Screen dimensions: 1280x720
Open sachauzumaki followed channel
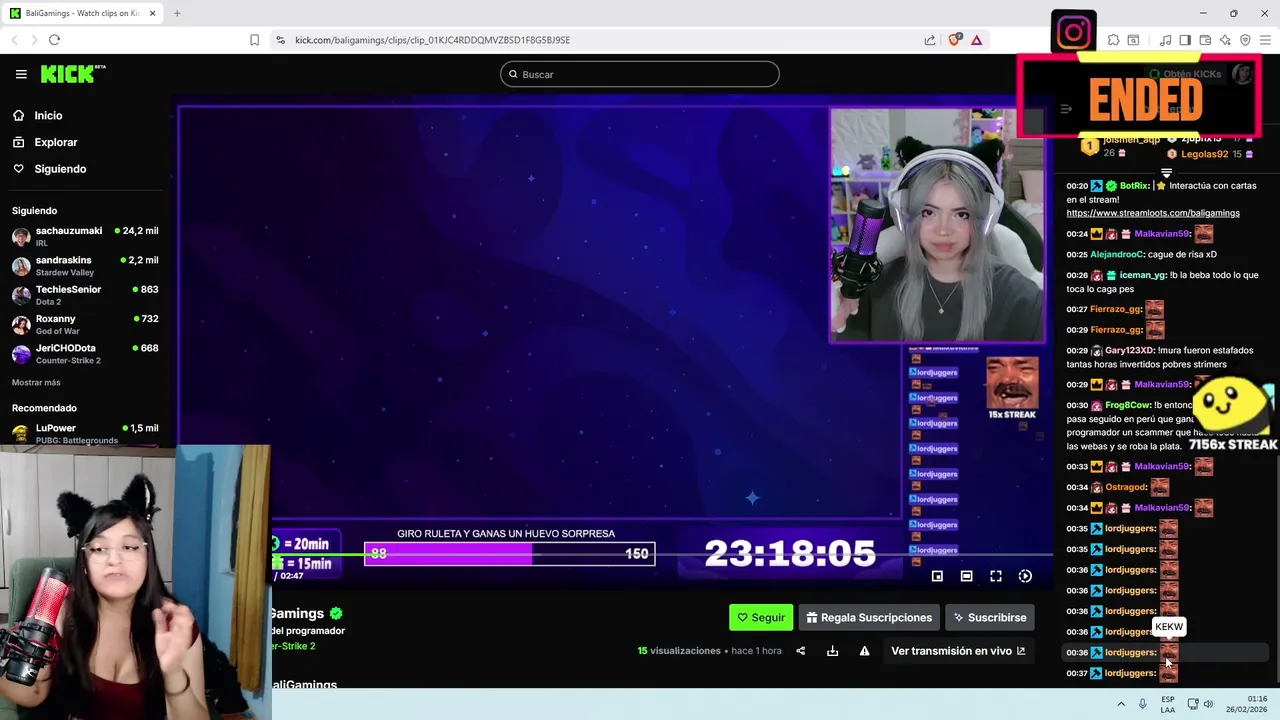[84, 236]
